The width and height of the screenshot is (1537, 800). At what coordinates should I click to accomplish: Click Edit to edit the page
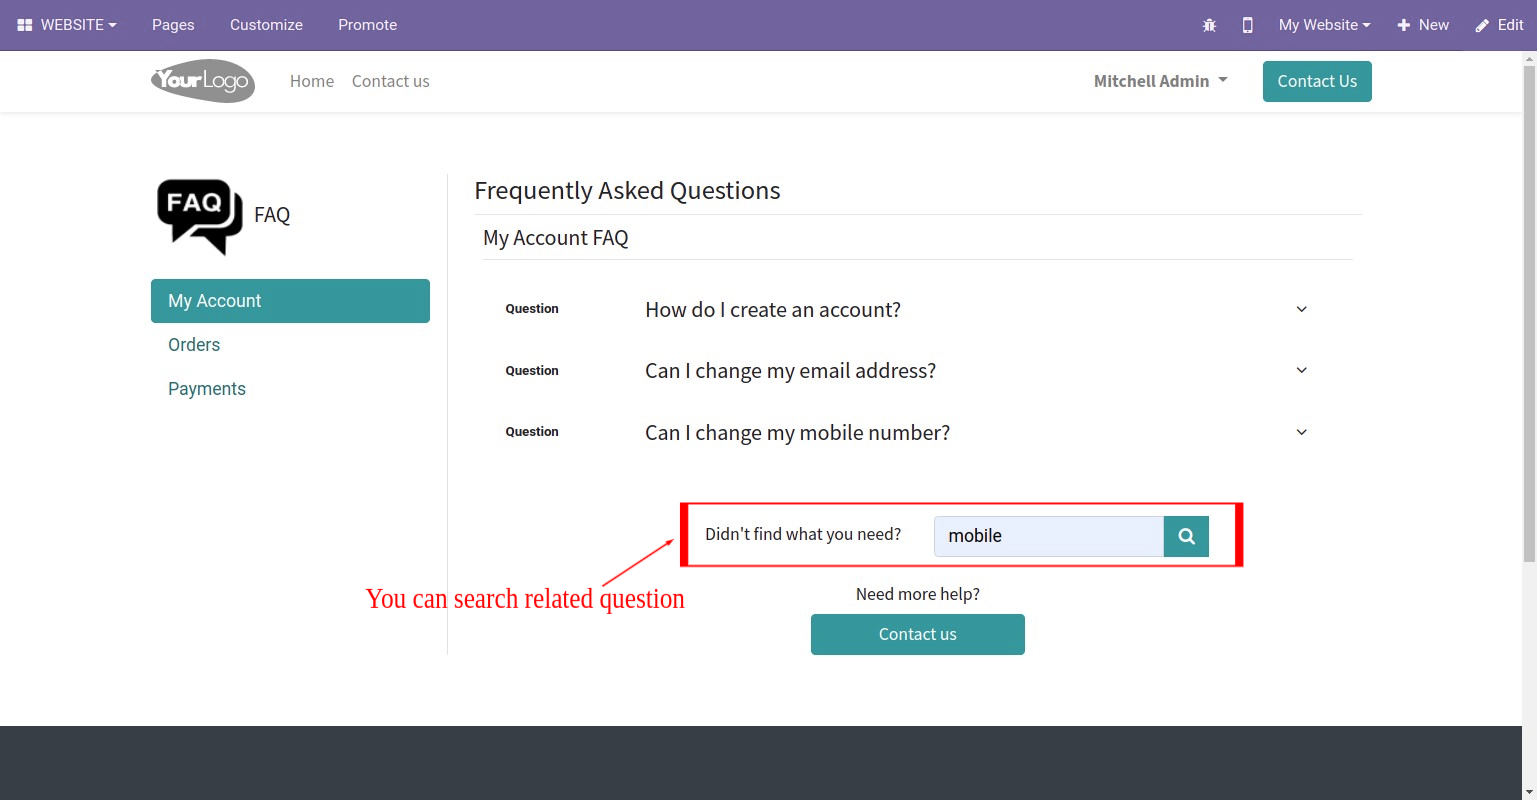point(1499,25)
